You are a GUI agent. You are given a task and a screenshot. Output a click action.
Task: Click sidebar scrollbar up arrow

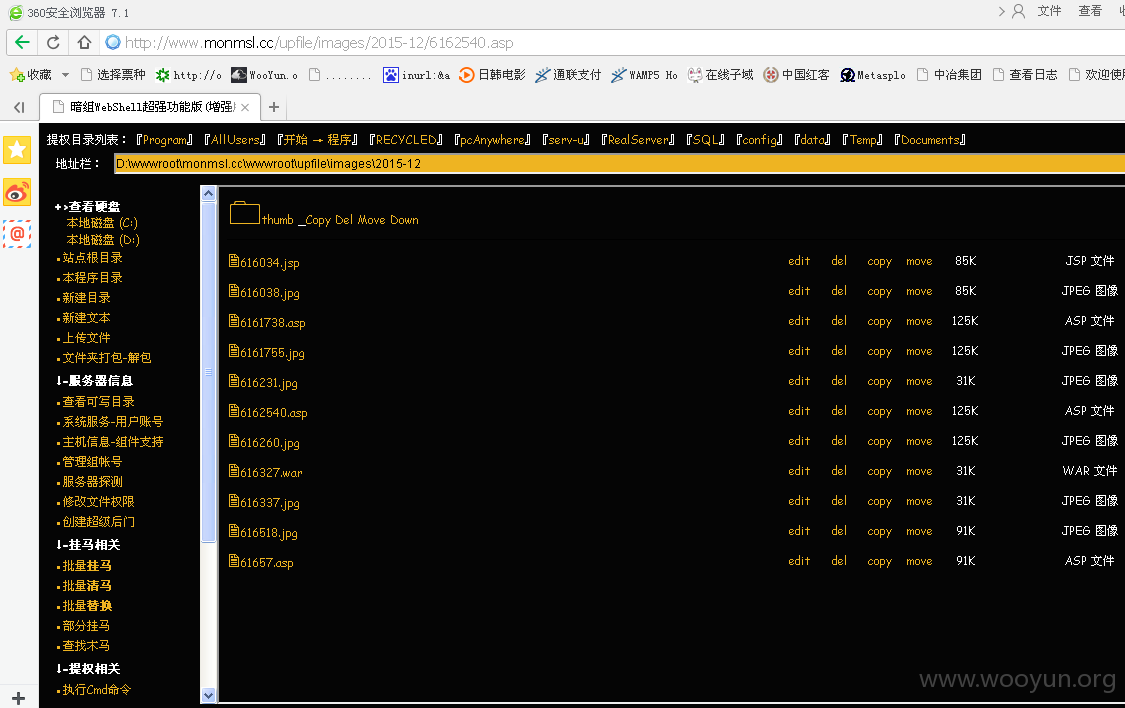pos(208,193)
